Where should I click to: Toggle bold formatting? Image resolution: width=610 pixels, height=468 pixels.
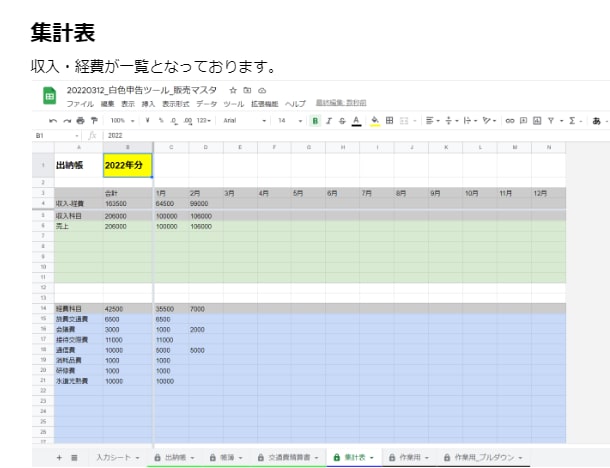click(x=315, y=121)
